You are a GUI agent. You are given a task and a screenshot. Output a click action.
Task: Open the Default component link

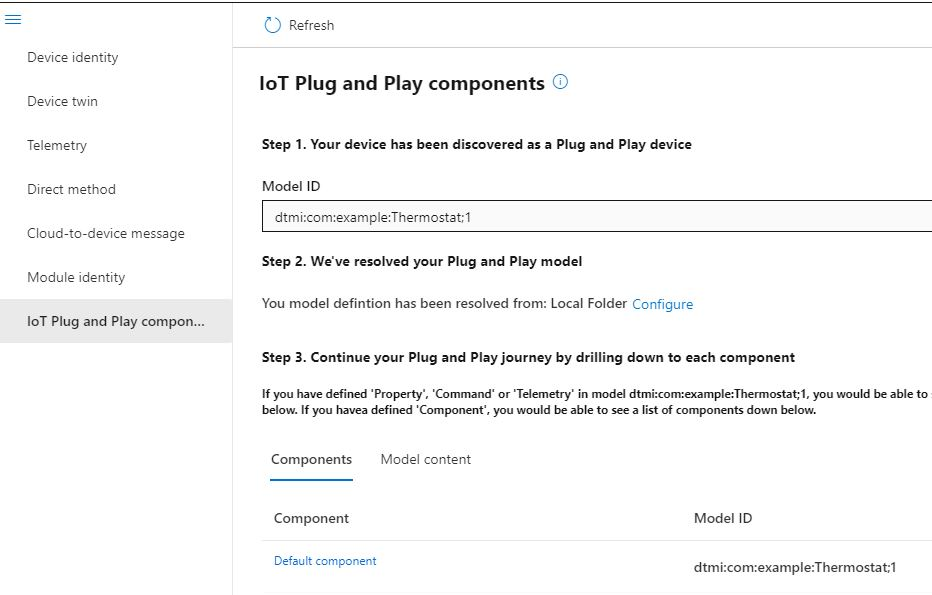[x=325, y=561]
